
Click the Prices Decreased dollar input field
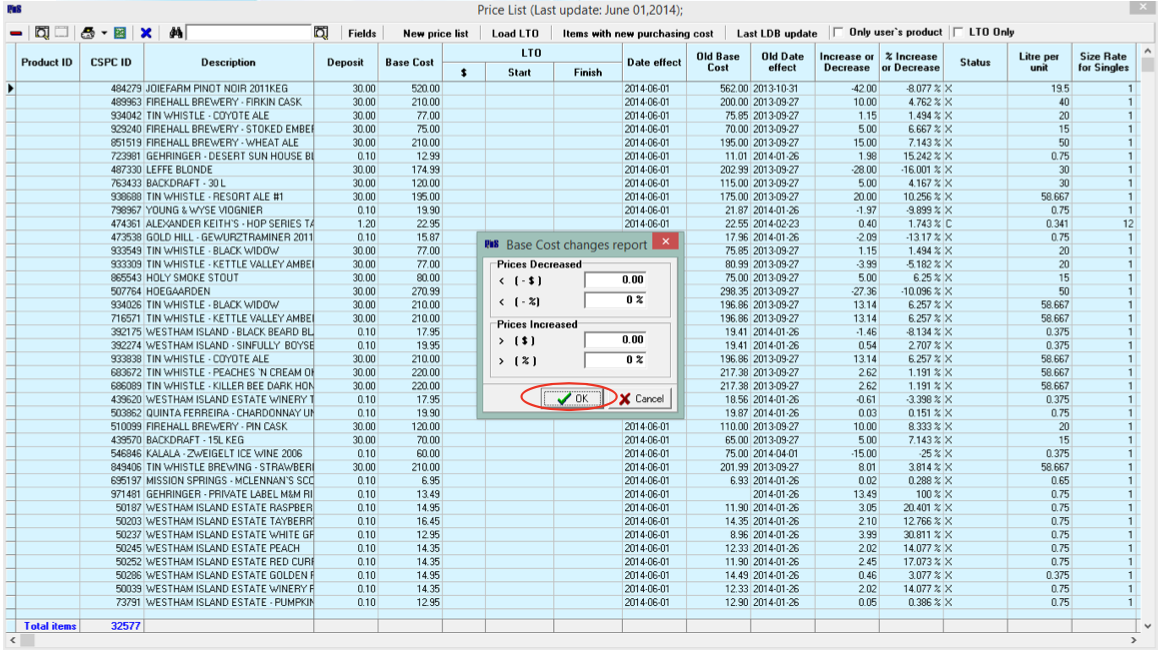coord(614,280)
